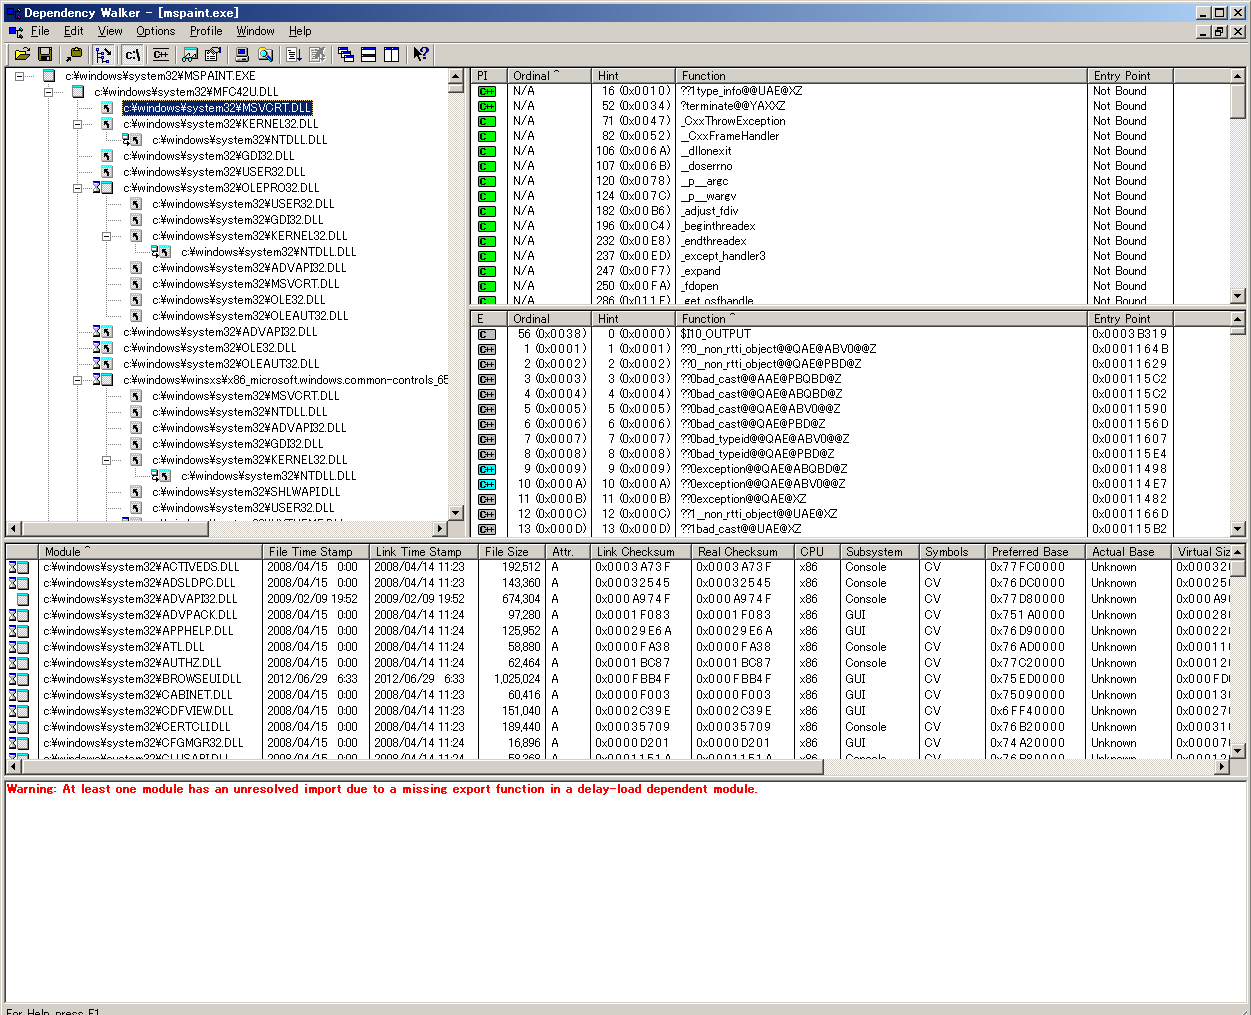1251x1015 pixels.
Task: Sort imports by PI column header
Action: 489,76
